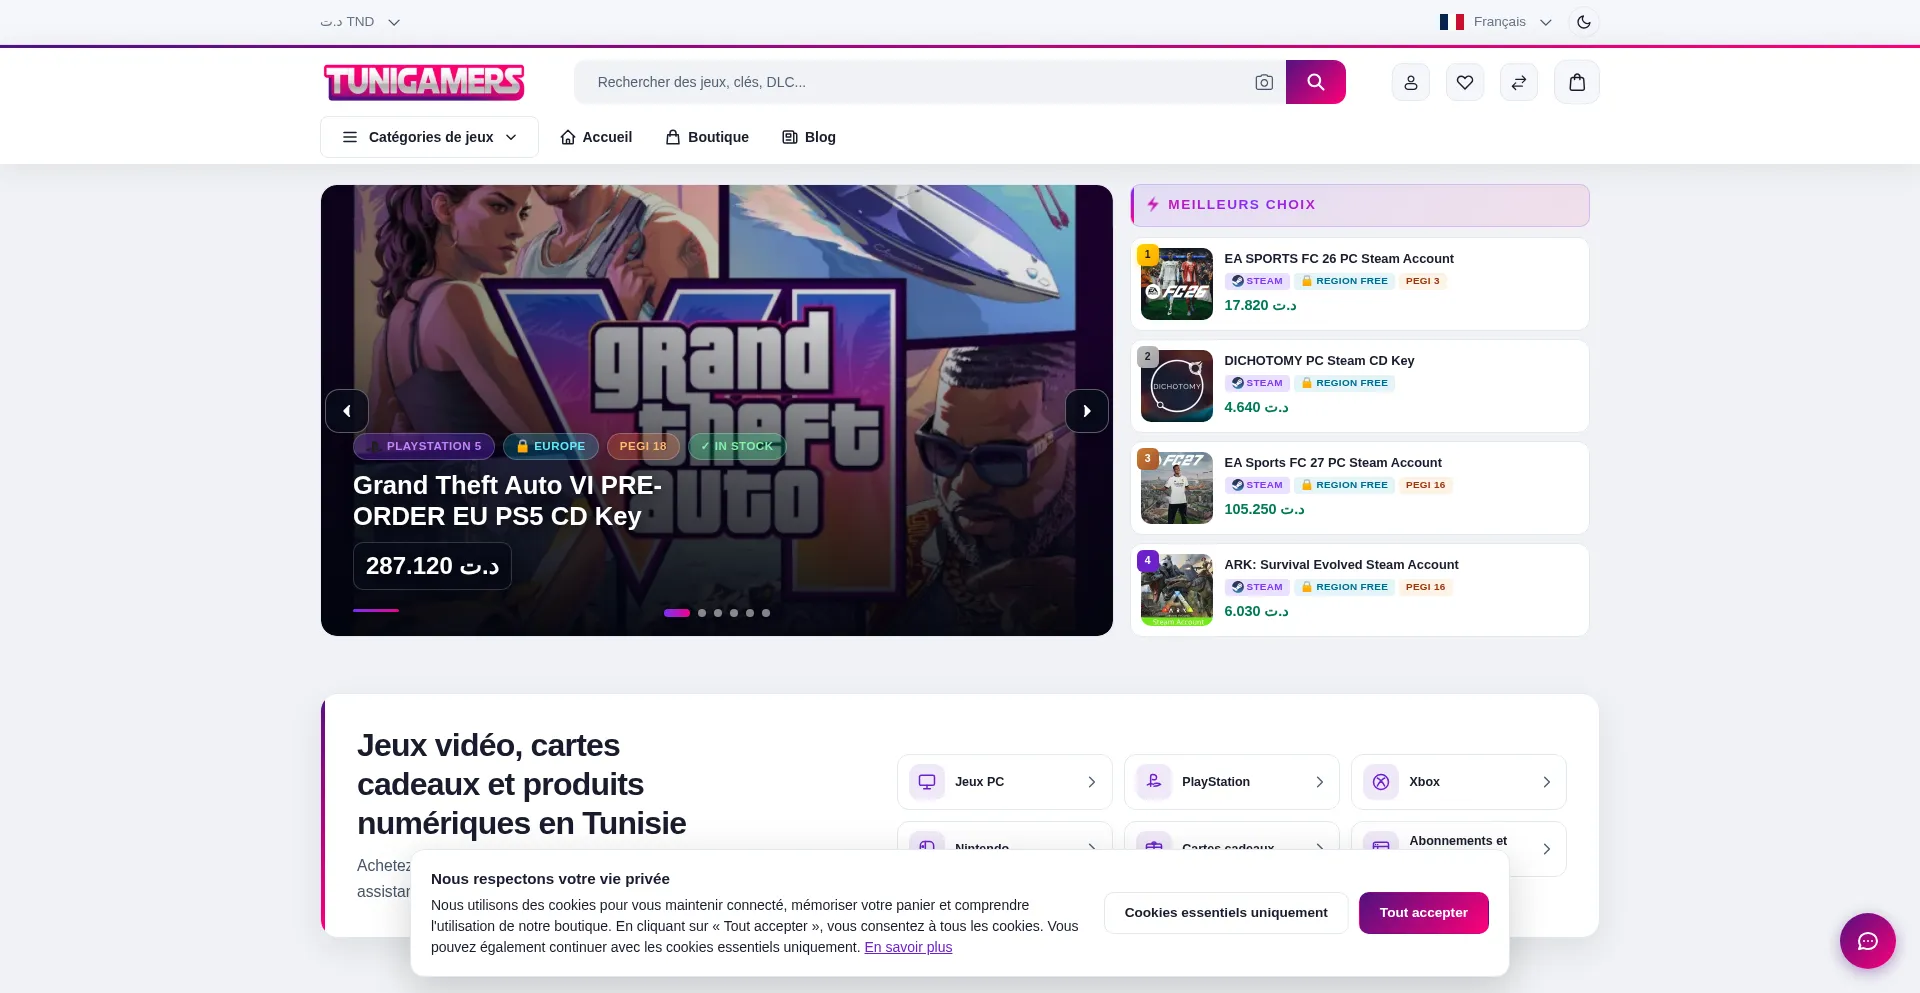1920x993 pixels.
Task: Click the 287.120 price box
Action: [x=432, y=566]
